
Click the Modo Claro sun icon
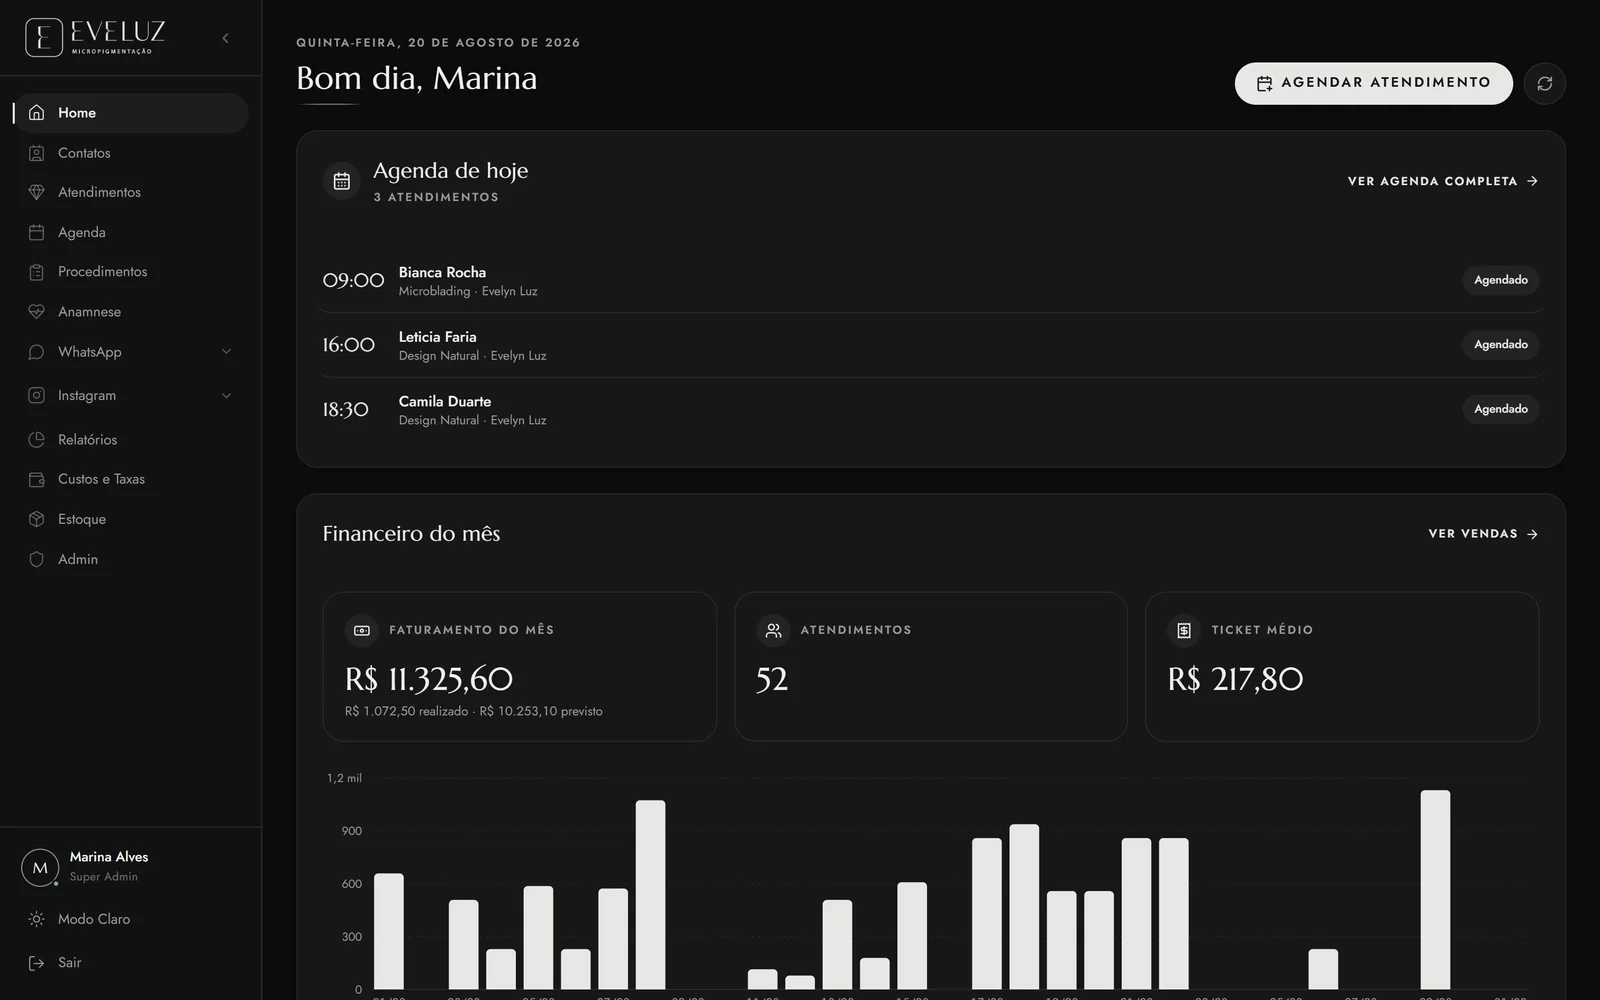36,919
